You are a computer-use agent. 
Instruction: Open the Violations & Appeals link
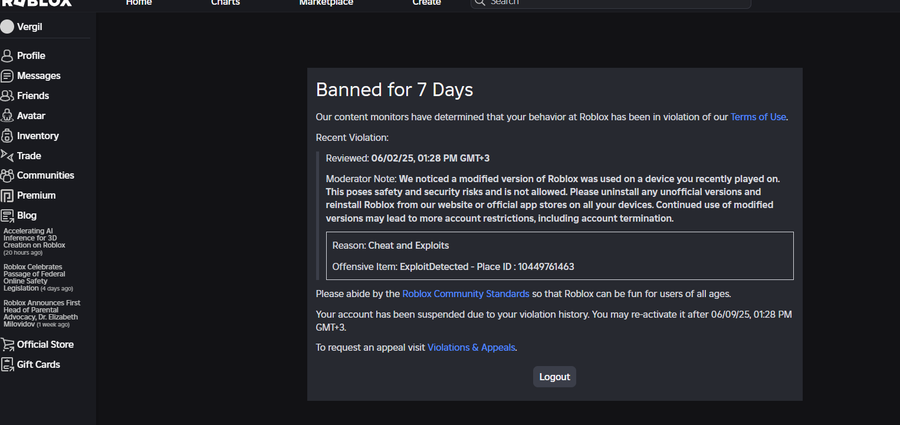(471, 347)
